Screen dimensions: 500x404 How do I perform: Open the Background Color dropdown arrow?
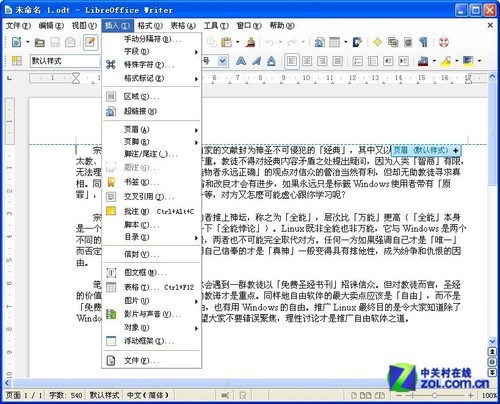[x=479, y=61]
